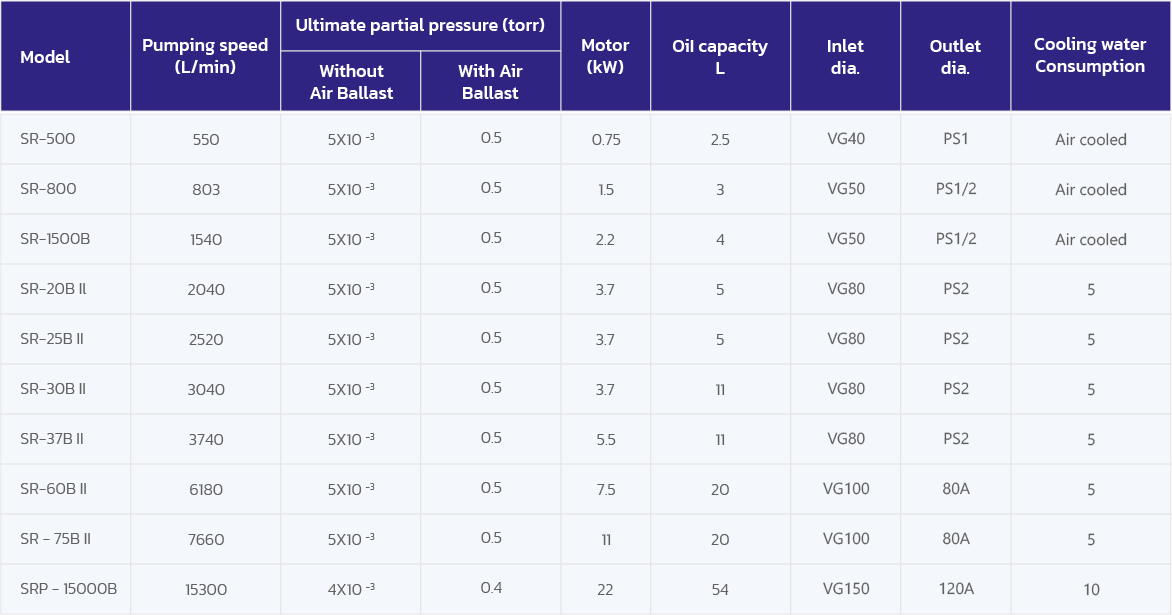Image resolution: width=1172 pixels, height=615 pixels.
Task: Click the Model column header
Action: click(45, 57)
